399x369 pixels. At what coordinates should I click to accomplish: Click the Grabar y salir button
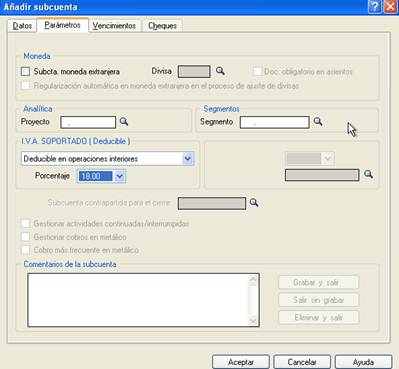(319, 282)
